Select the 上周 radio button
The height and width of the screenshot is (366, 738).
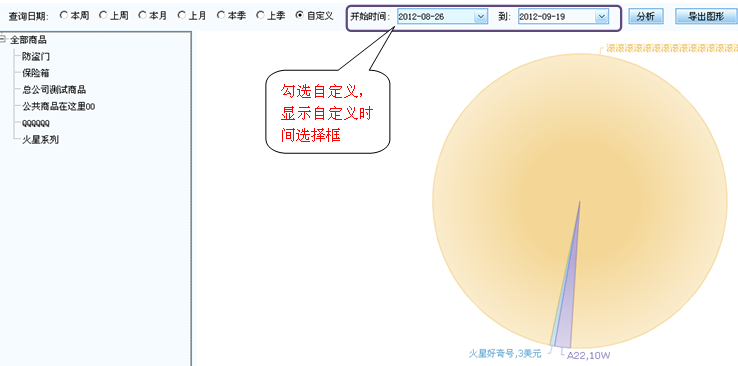click(x=103, y=16)
